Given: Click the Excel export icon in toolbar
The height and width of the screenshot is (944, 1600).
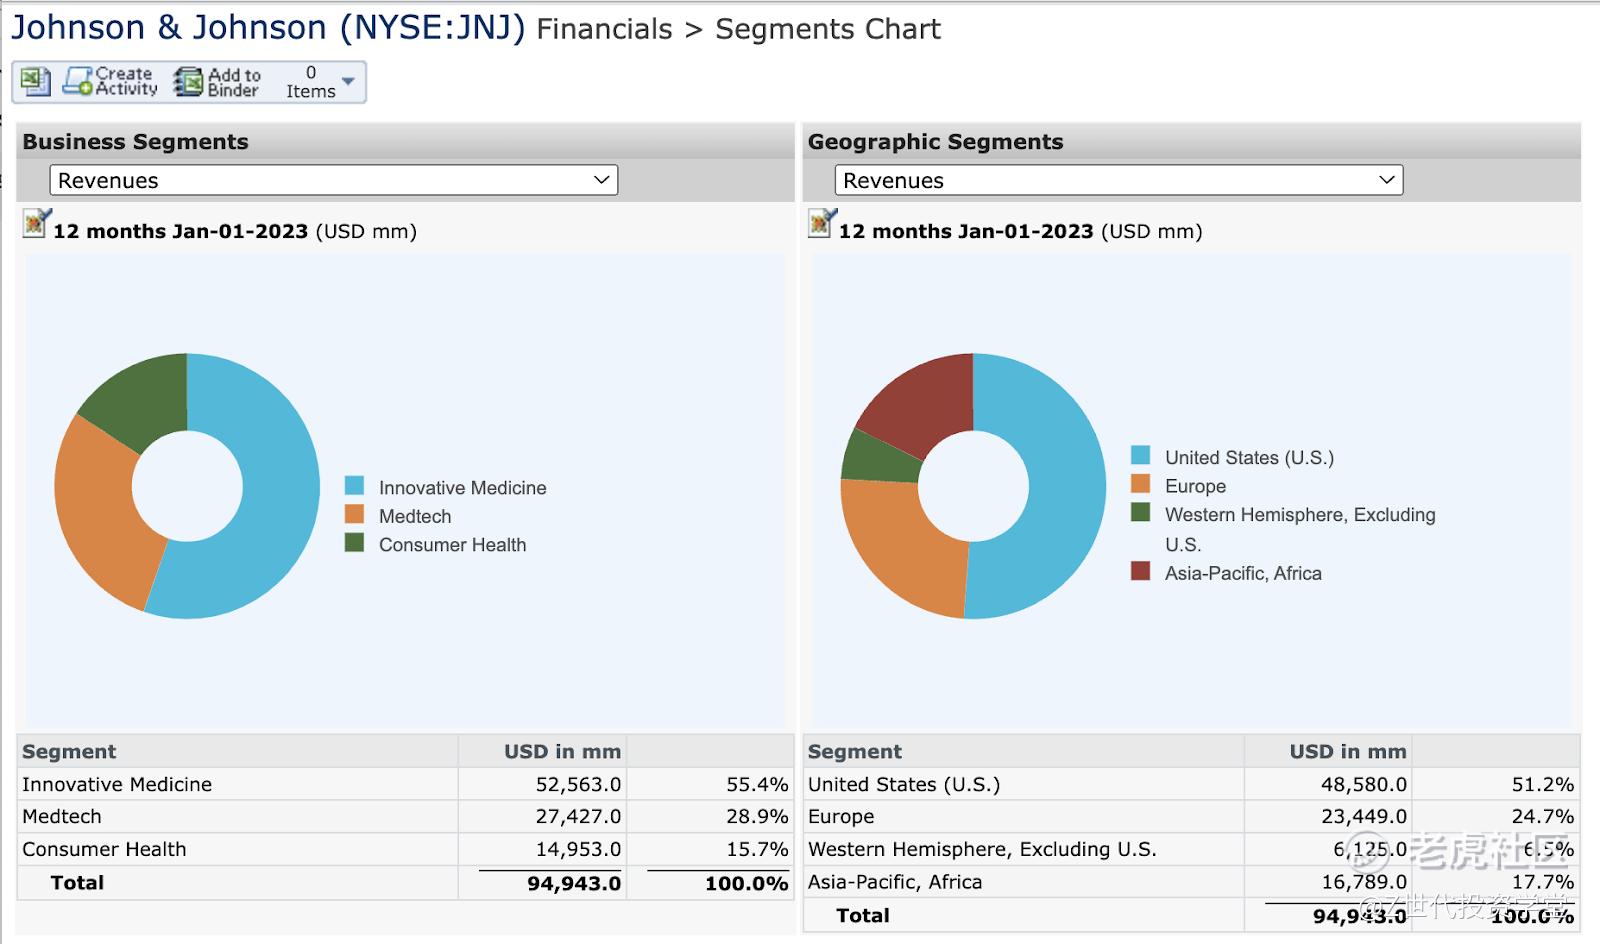Looking at the screenshot, I should [36, 82].
